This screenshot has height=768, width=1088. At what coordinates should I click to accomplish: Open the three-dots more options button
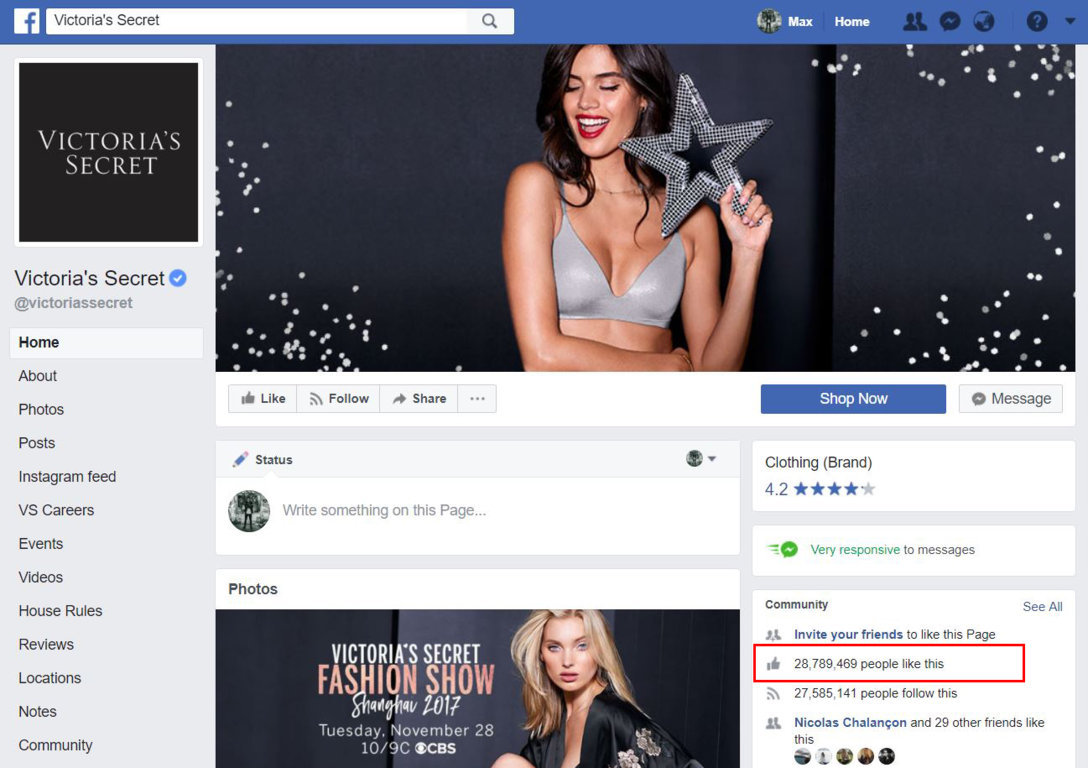point(477,399)
